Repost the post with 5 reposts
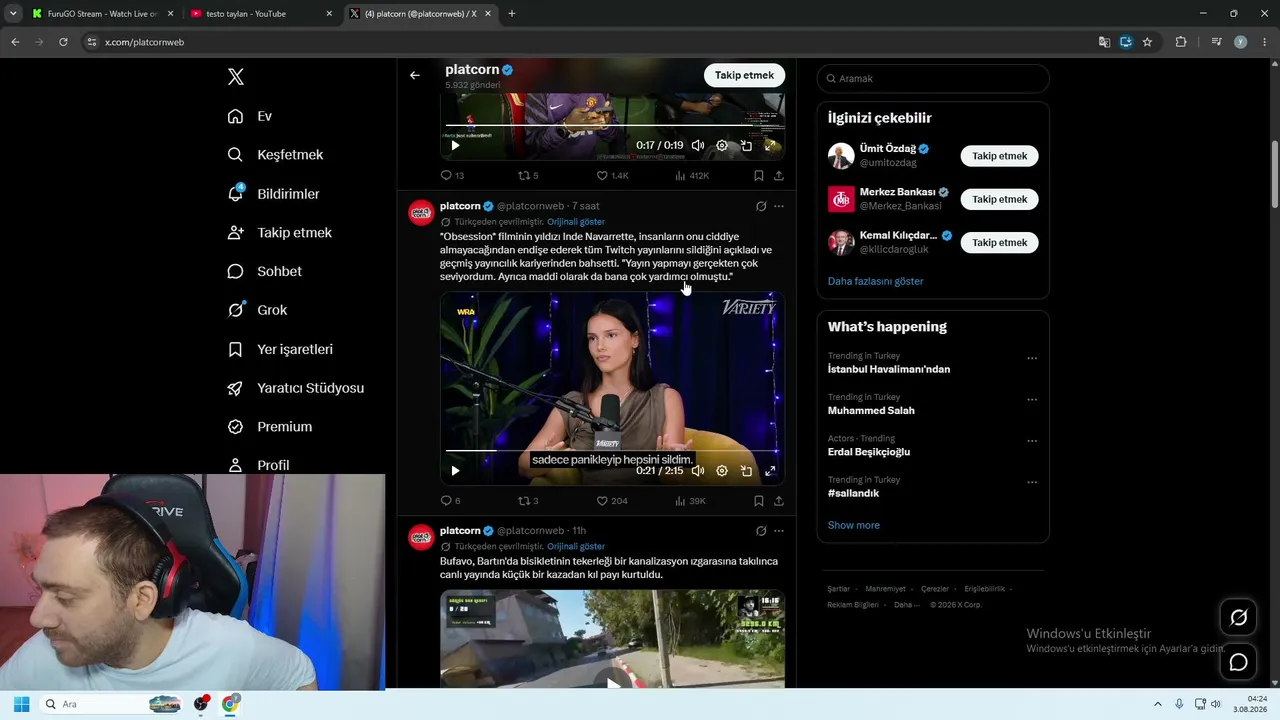Image resolution: width=1280 pixels, height=720 pixels. coord(528,175)
